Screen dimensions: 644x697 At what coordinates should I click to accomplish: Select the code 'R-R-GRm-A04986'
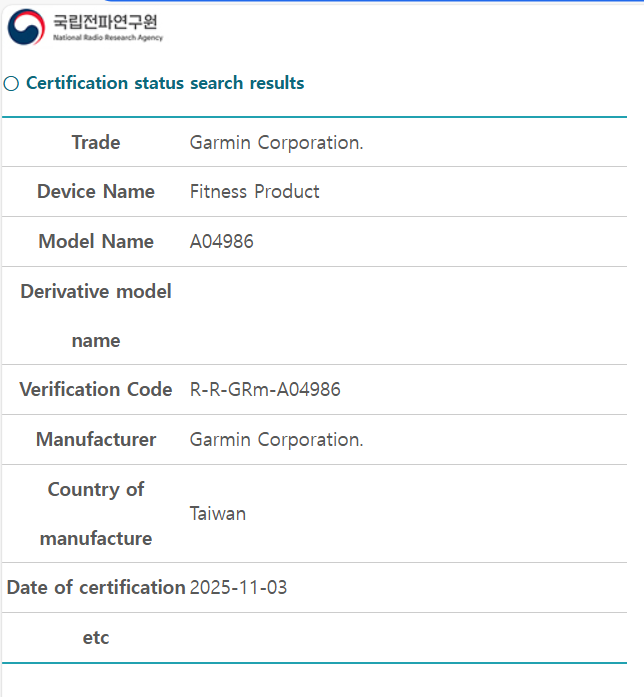point(265,389)
